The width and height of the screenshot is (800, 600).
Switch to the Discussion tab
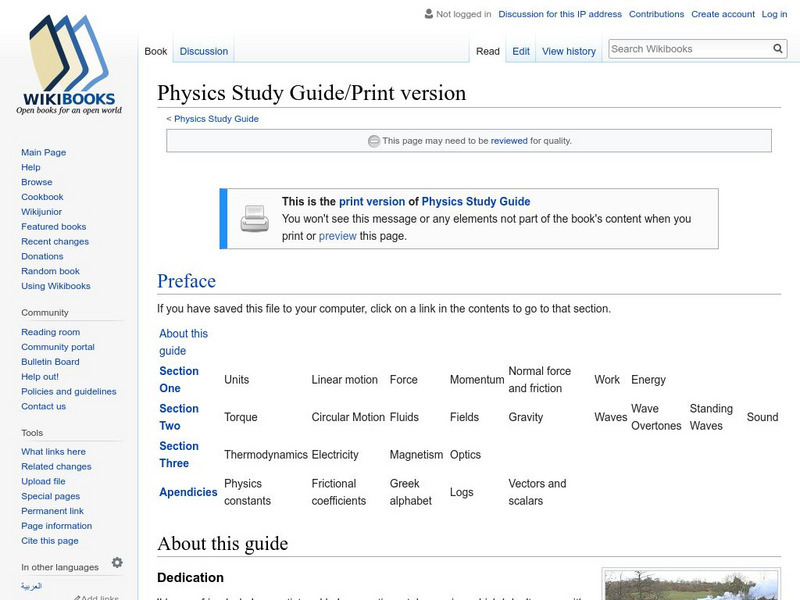tap(203, 50)
